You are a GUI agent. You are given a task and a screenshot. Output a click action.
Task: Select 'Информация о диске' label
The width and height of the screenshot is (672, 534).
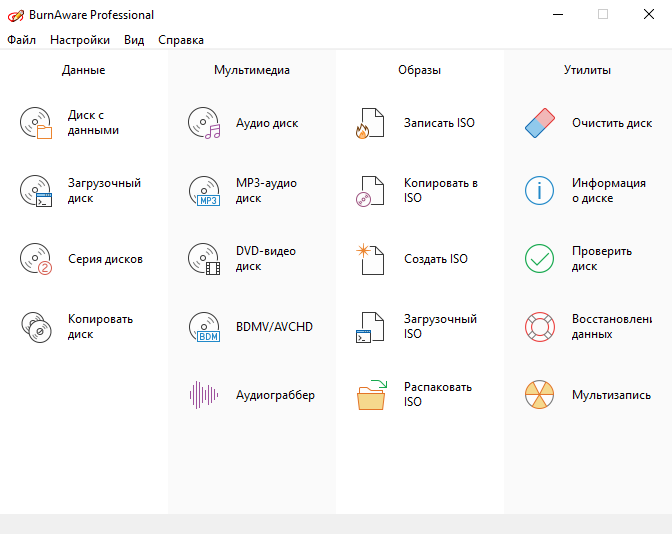pyautogui.click(x=609, y=190)
